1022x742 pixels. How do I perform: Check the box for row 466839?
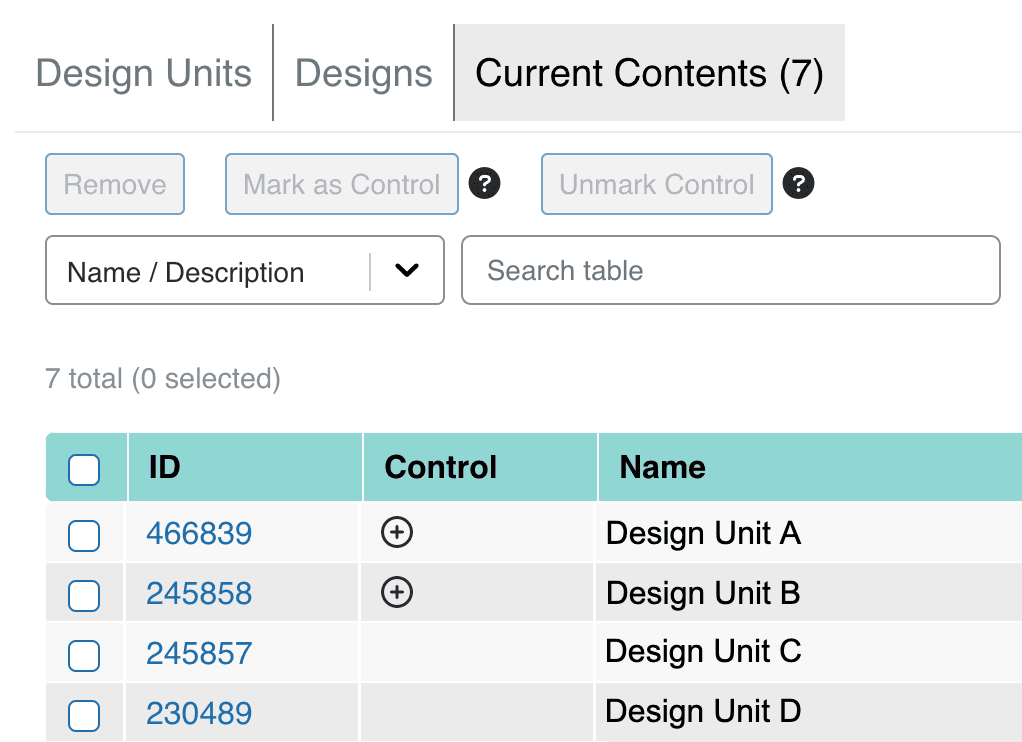[x=84, y=535]
